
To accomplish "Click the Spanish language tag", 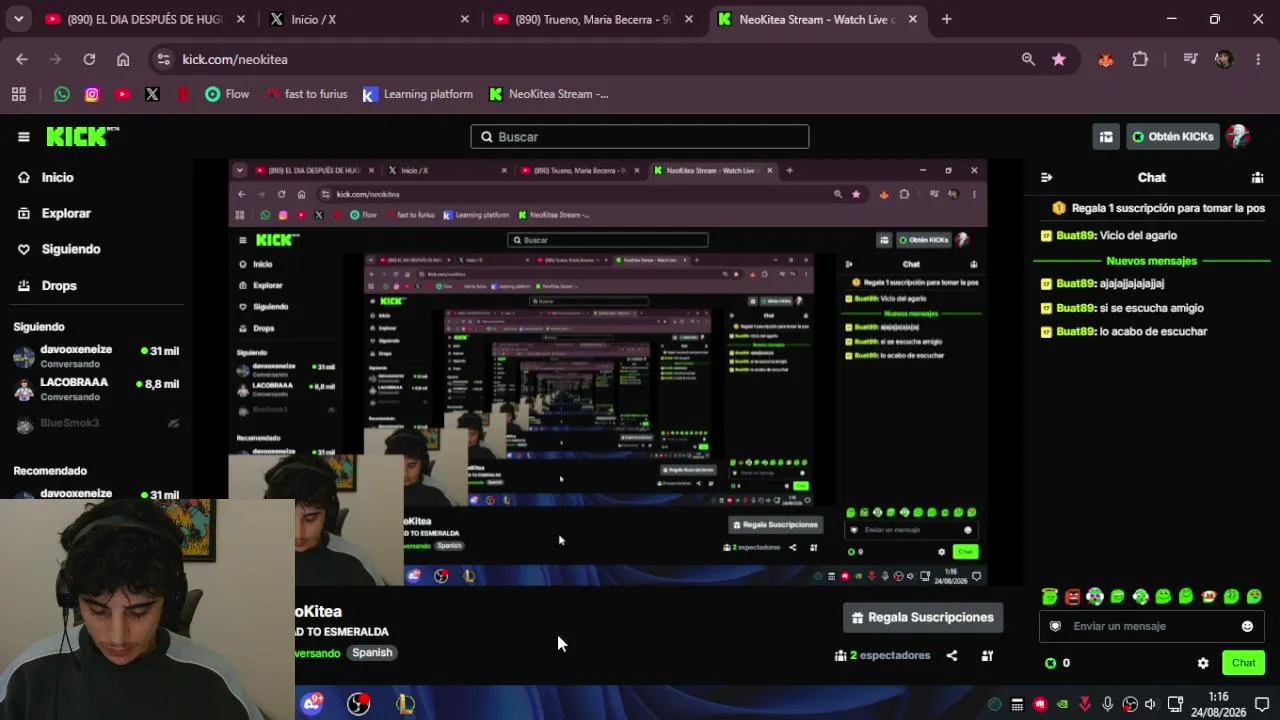I will click(372, 653).
